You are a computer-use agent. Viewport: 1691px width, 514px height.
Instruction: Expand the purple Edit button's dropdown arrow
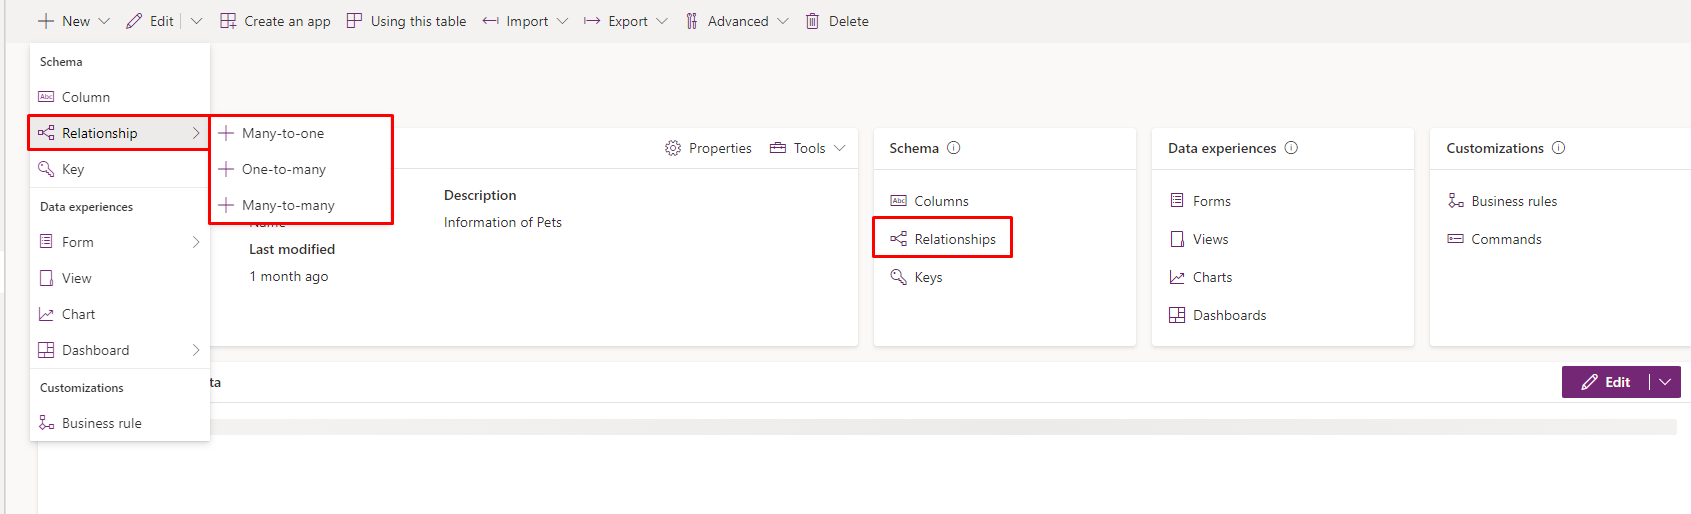[1665, 382]
